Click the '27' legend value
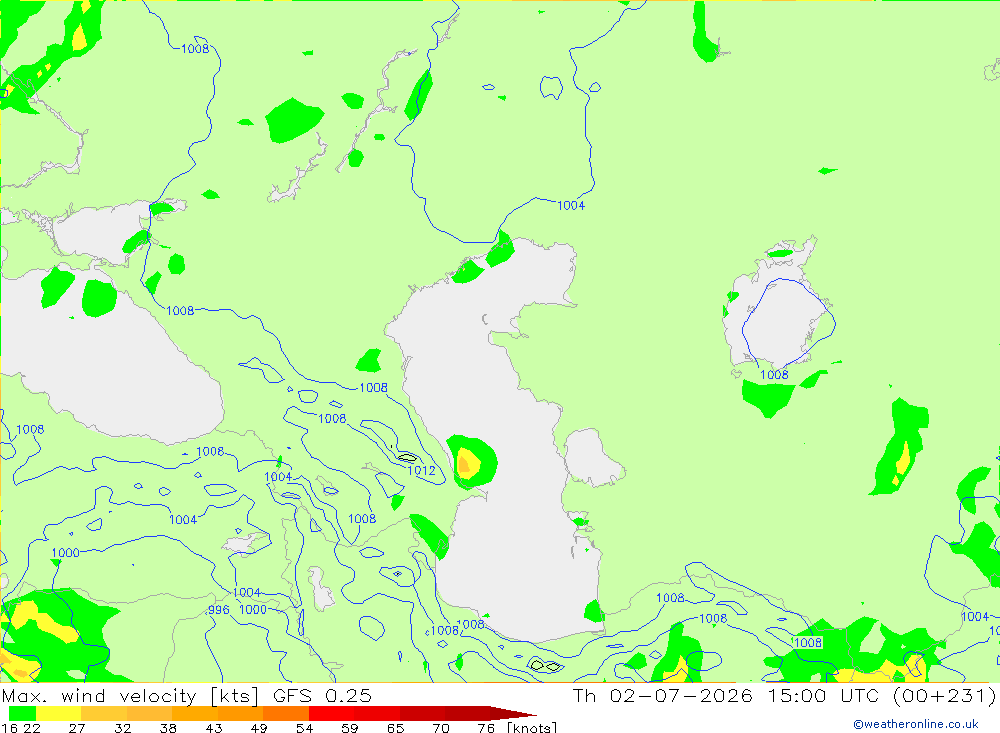 pos(77,727)
